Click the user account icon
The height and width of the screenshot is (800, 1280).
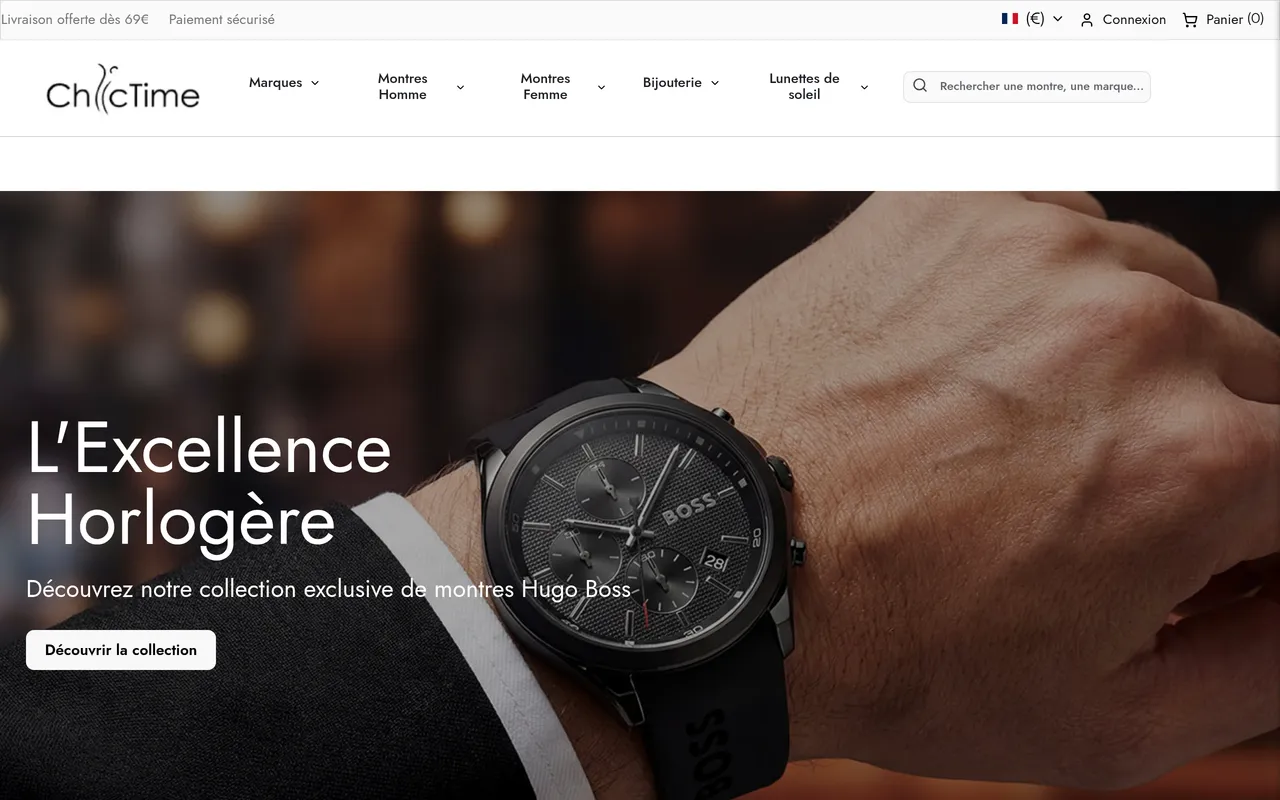1087,20
